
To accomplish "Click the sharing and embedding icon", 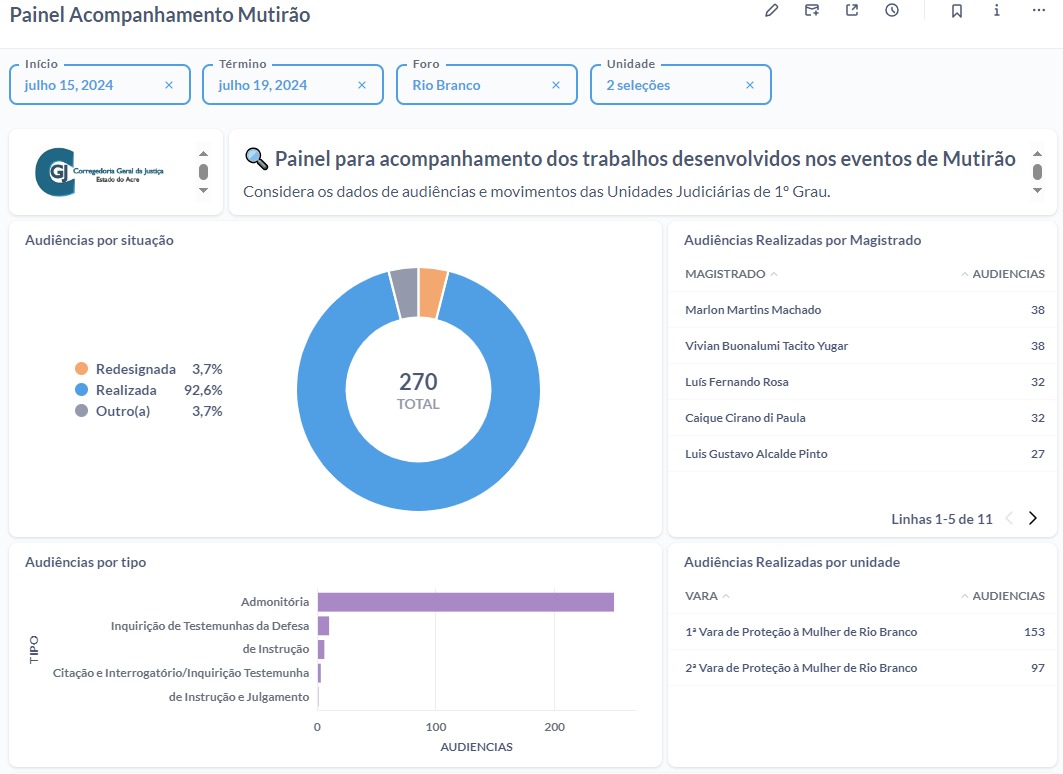I will [x=852, y=11].
